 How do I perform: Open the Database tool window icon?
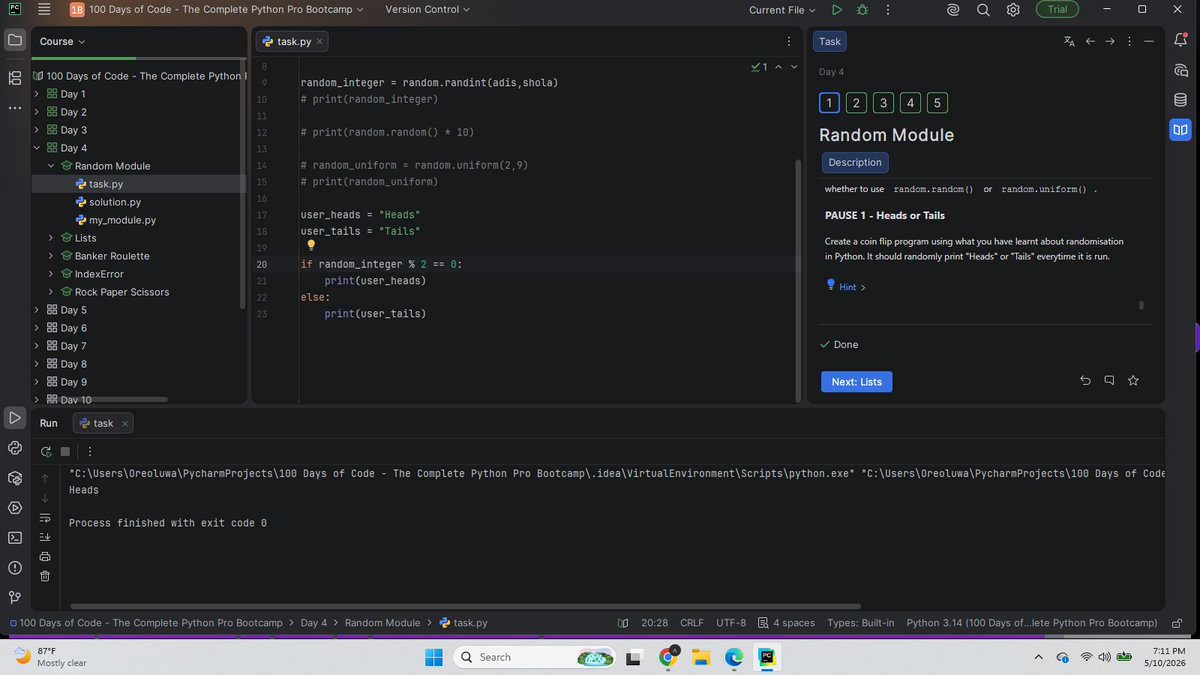coord(1181,100)
